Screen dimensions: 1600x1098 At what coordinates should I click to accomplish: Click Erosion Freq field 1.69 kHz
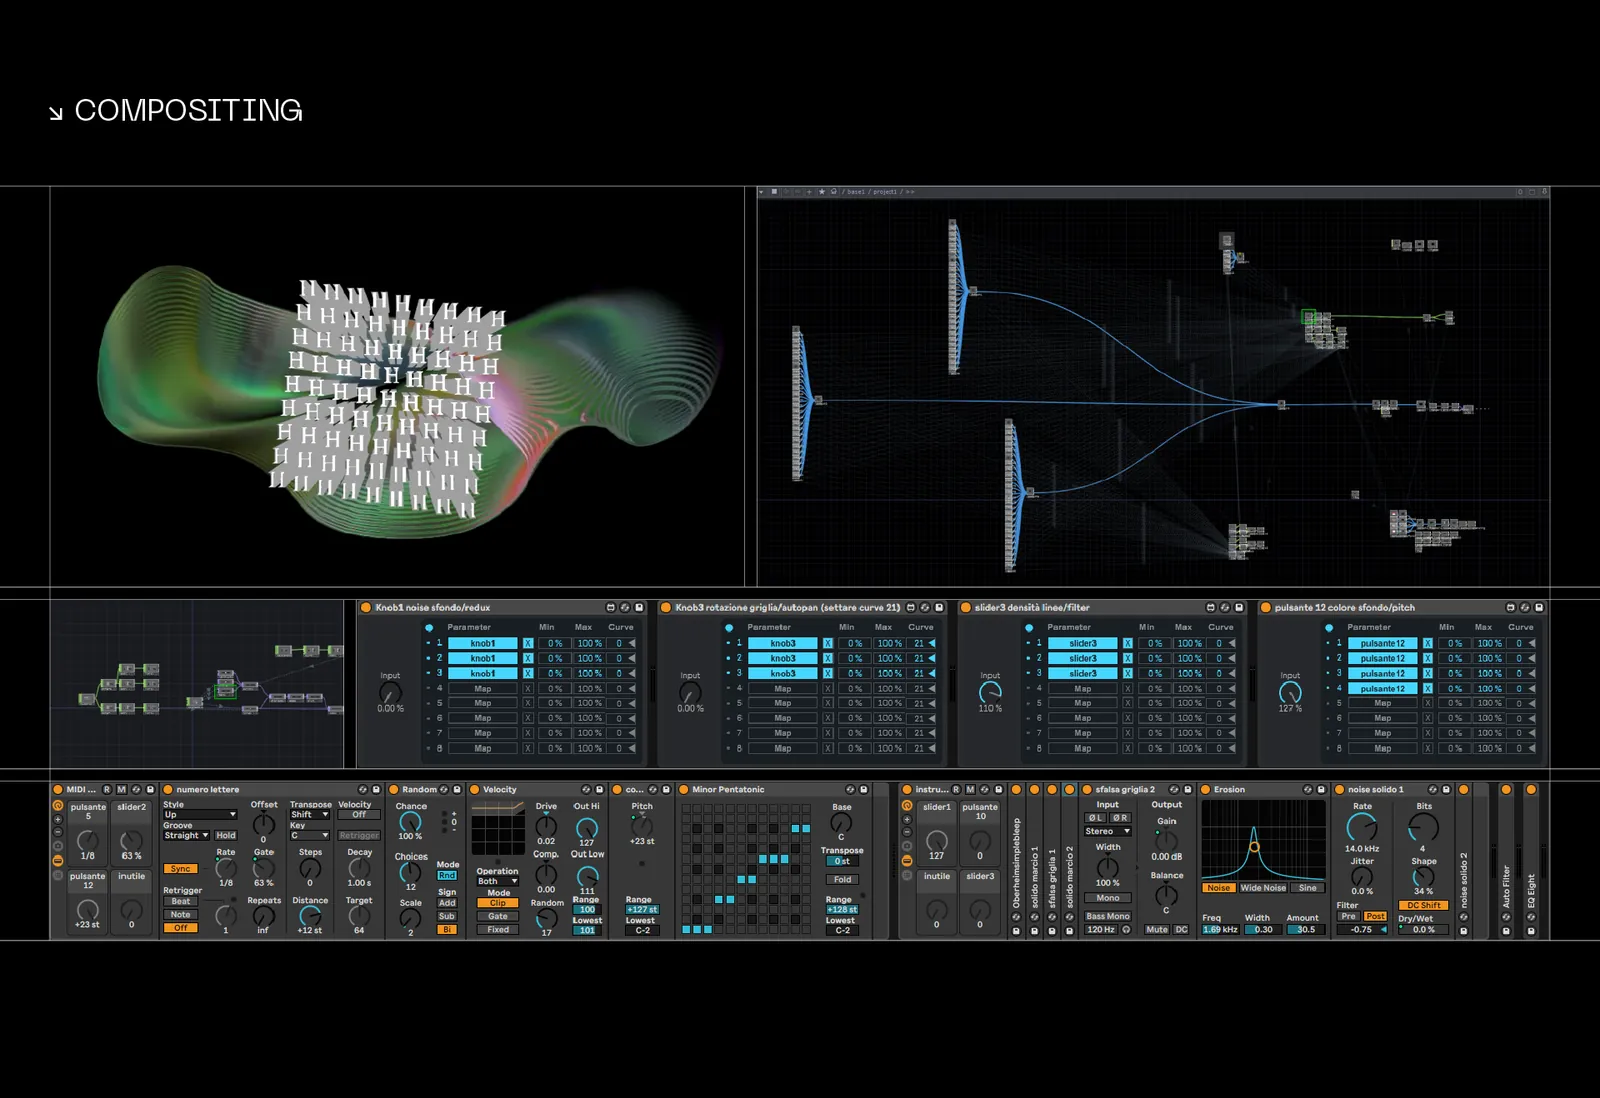(1220, 930)
